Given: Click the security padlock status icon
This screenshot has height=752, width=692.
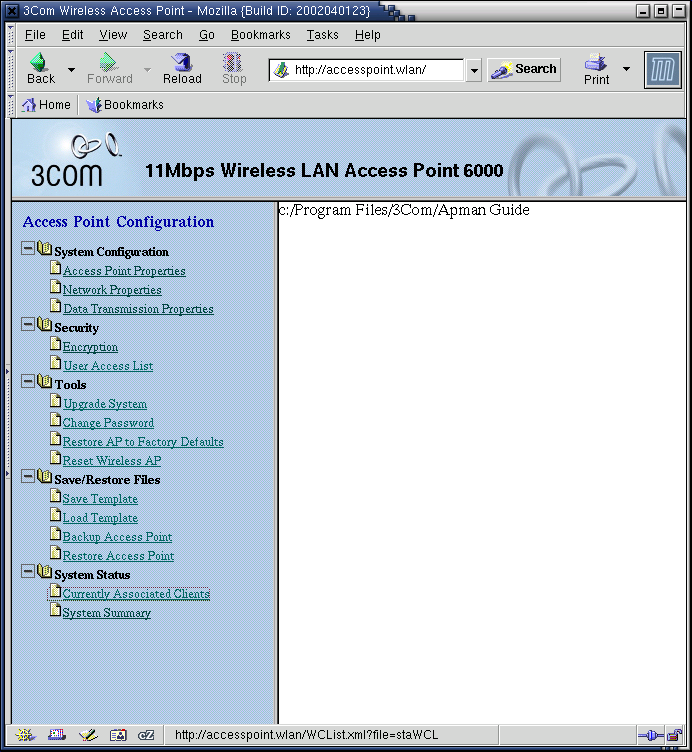Looking at the screenshot, I should [x=675, y=735].
